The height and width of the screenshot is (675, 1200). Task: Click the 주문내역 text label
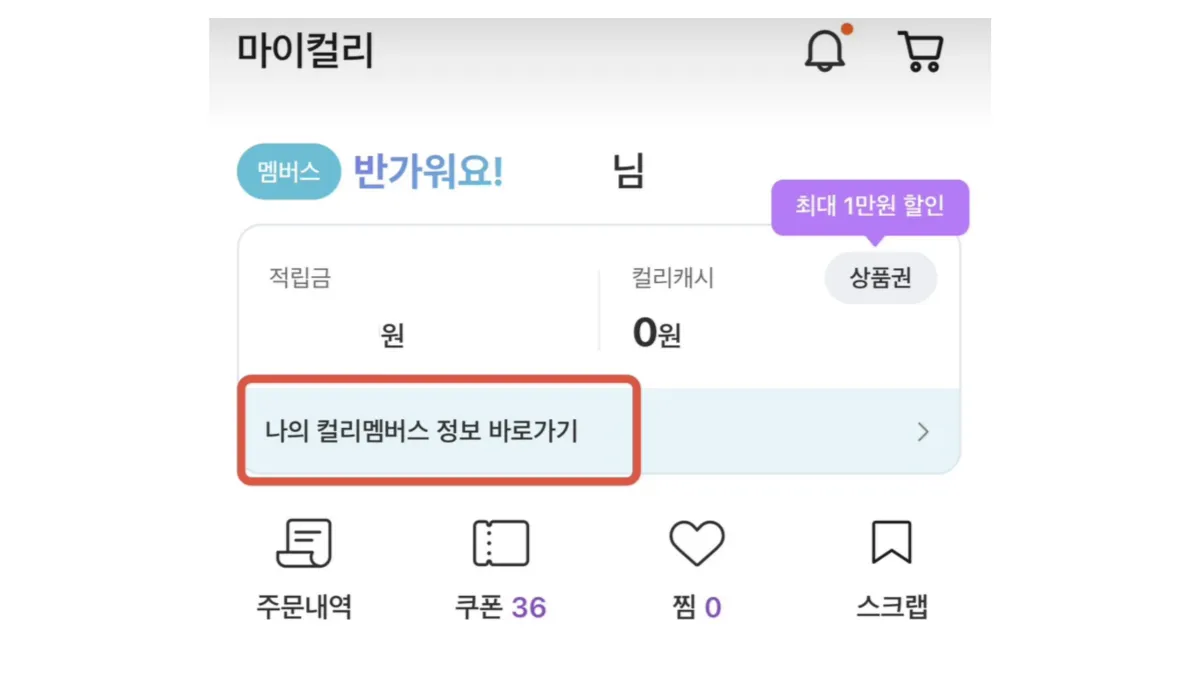click(x=303, y=606)
